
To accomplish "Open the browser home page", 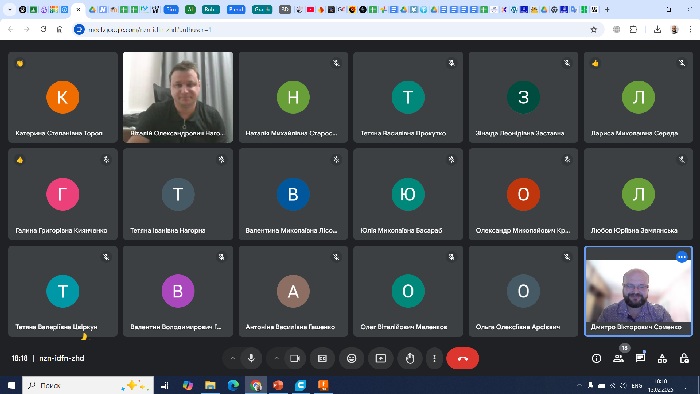I will click(59, 29).
